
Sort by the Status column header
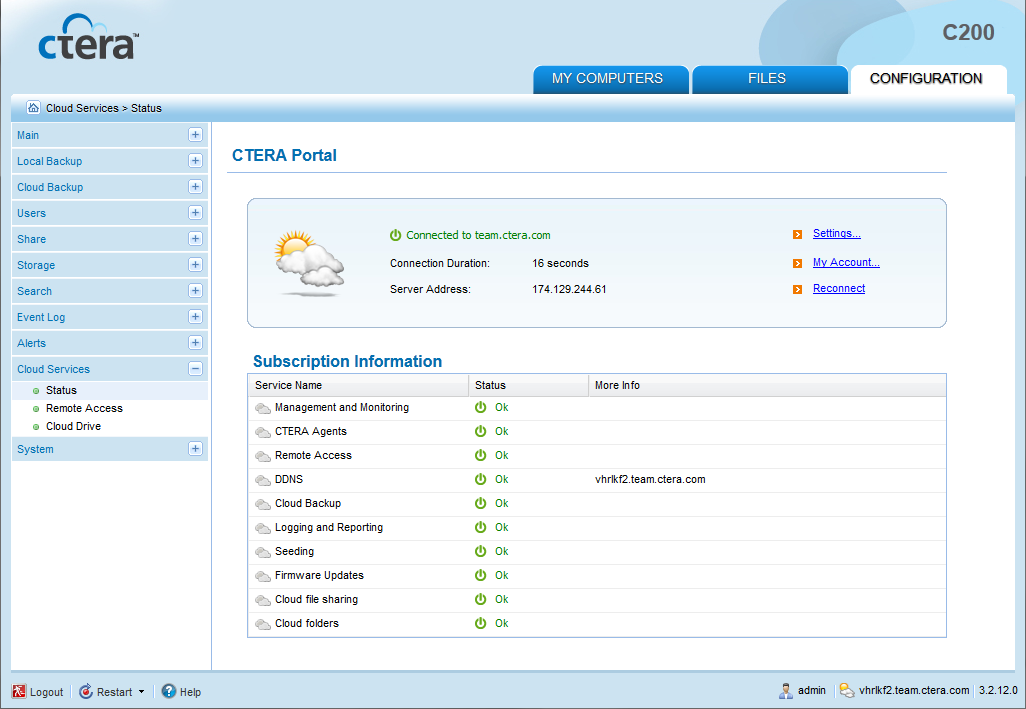pos(529,385)
